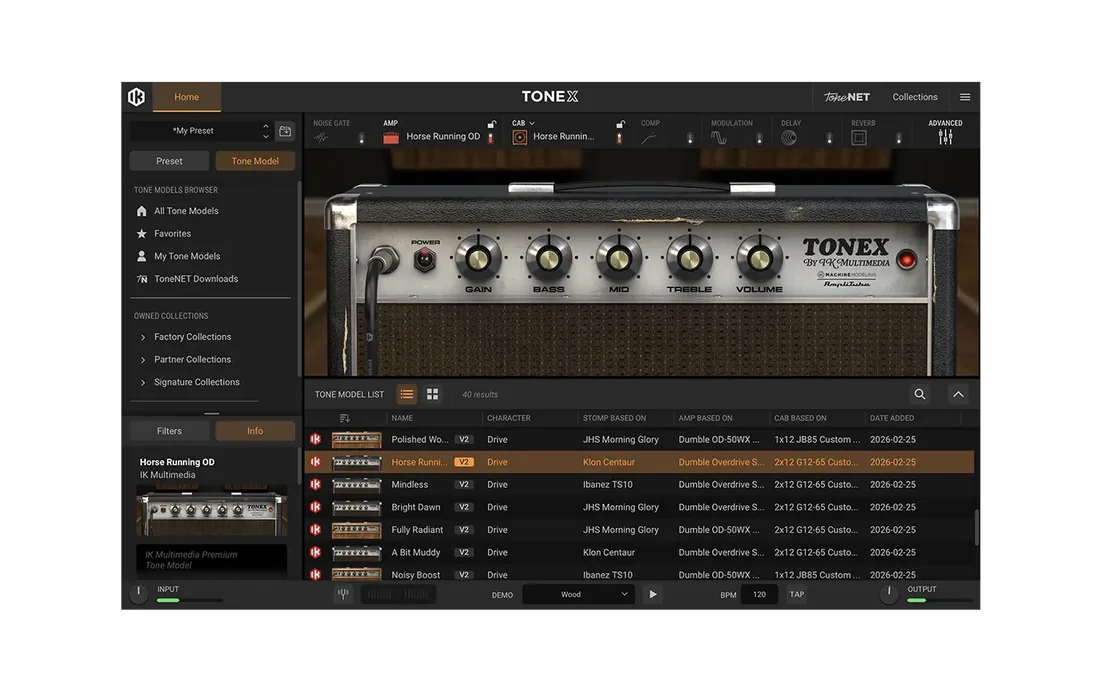This screenshot has height=690, width=1100.
Task: Click the CAB speaker module icon
Action: click(x=519, y=137)
